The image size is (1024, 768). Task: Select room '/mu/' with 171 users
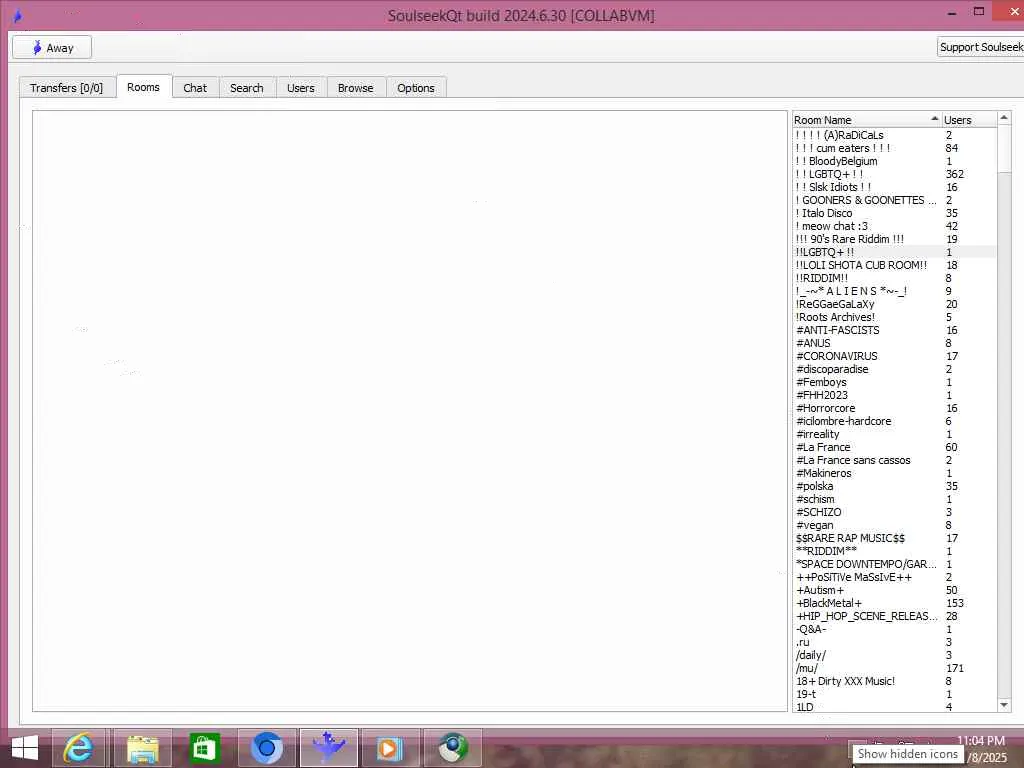(x=894, y=668)
